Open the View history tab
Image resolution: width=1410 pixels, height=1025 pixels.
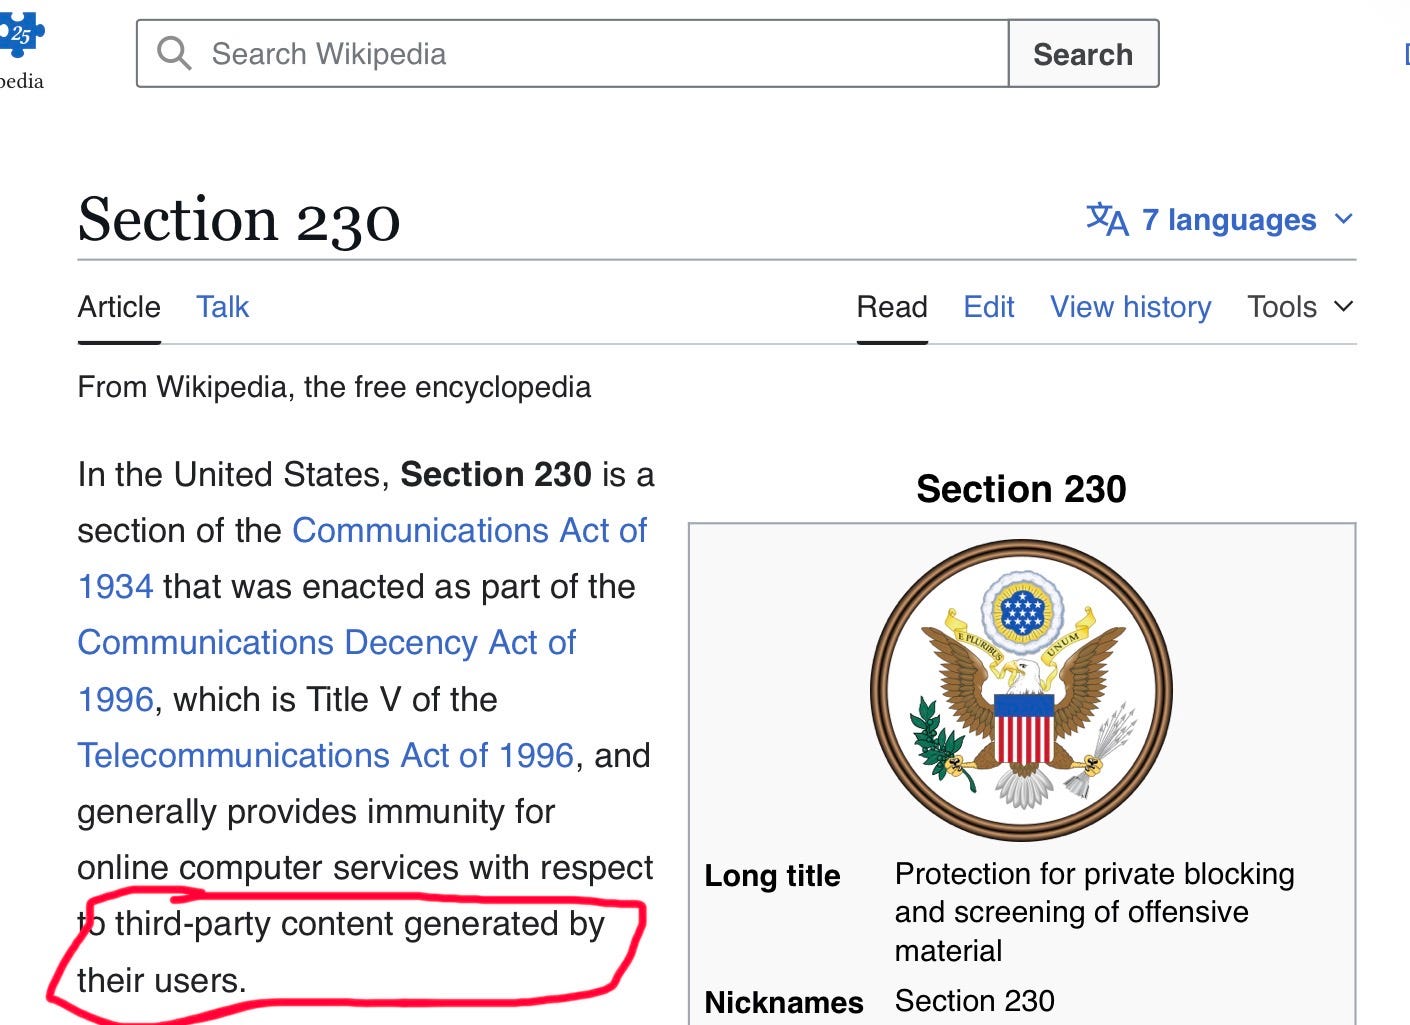[1130, 307]
